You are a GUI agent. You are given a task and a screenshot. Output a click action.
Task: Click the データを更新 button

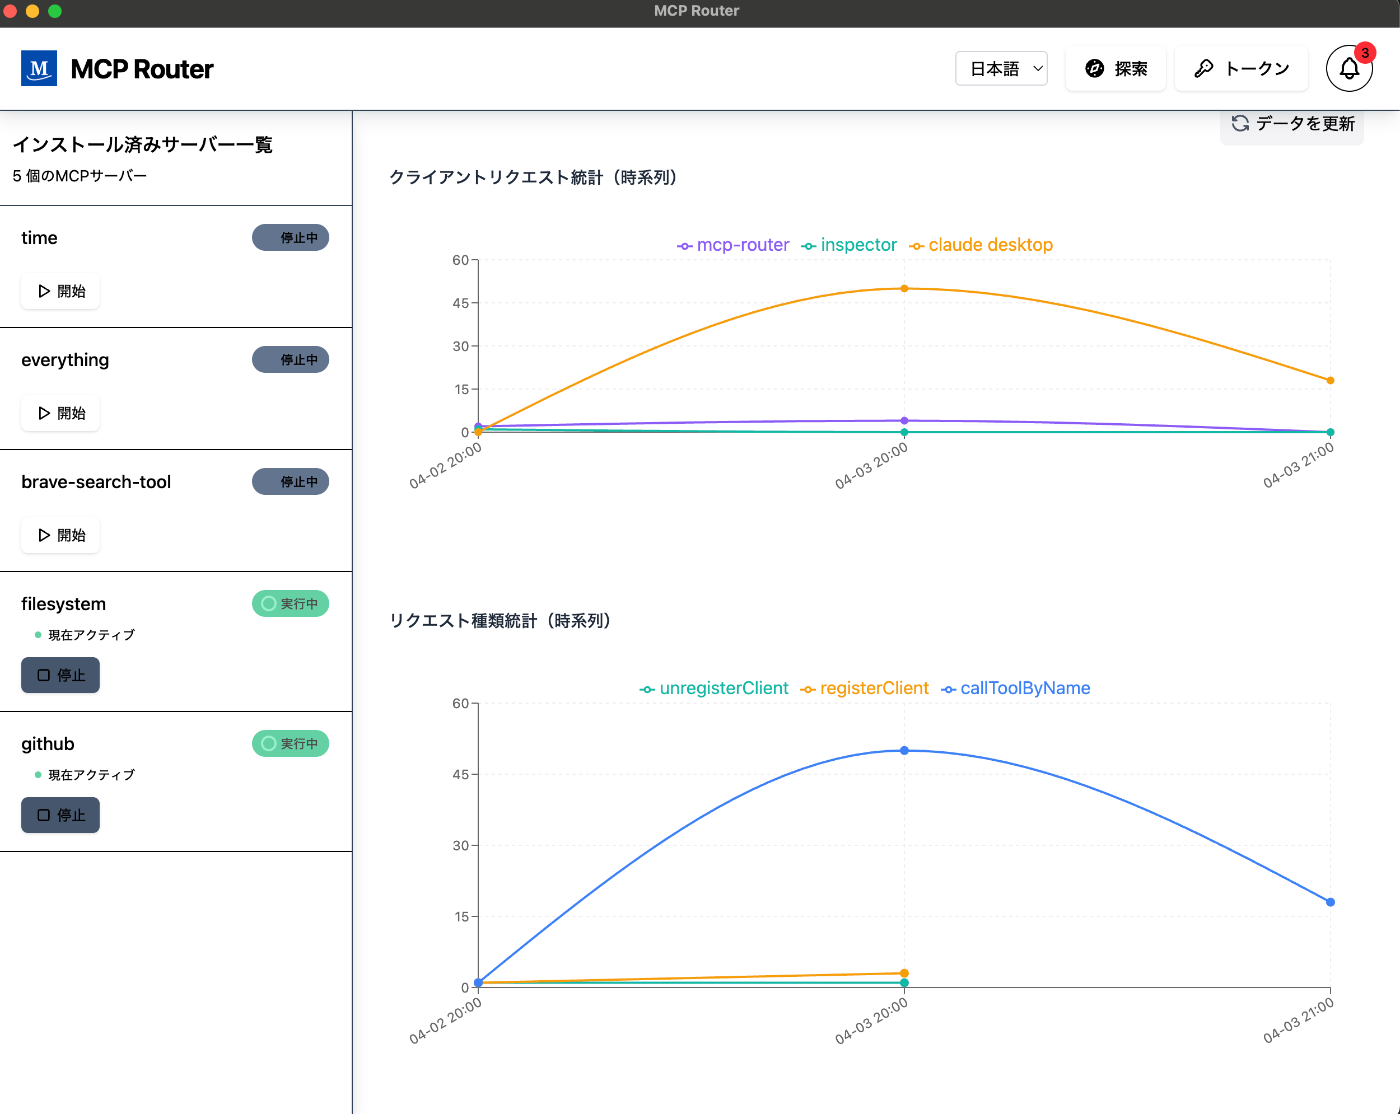click(x=1292, y=123)
